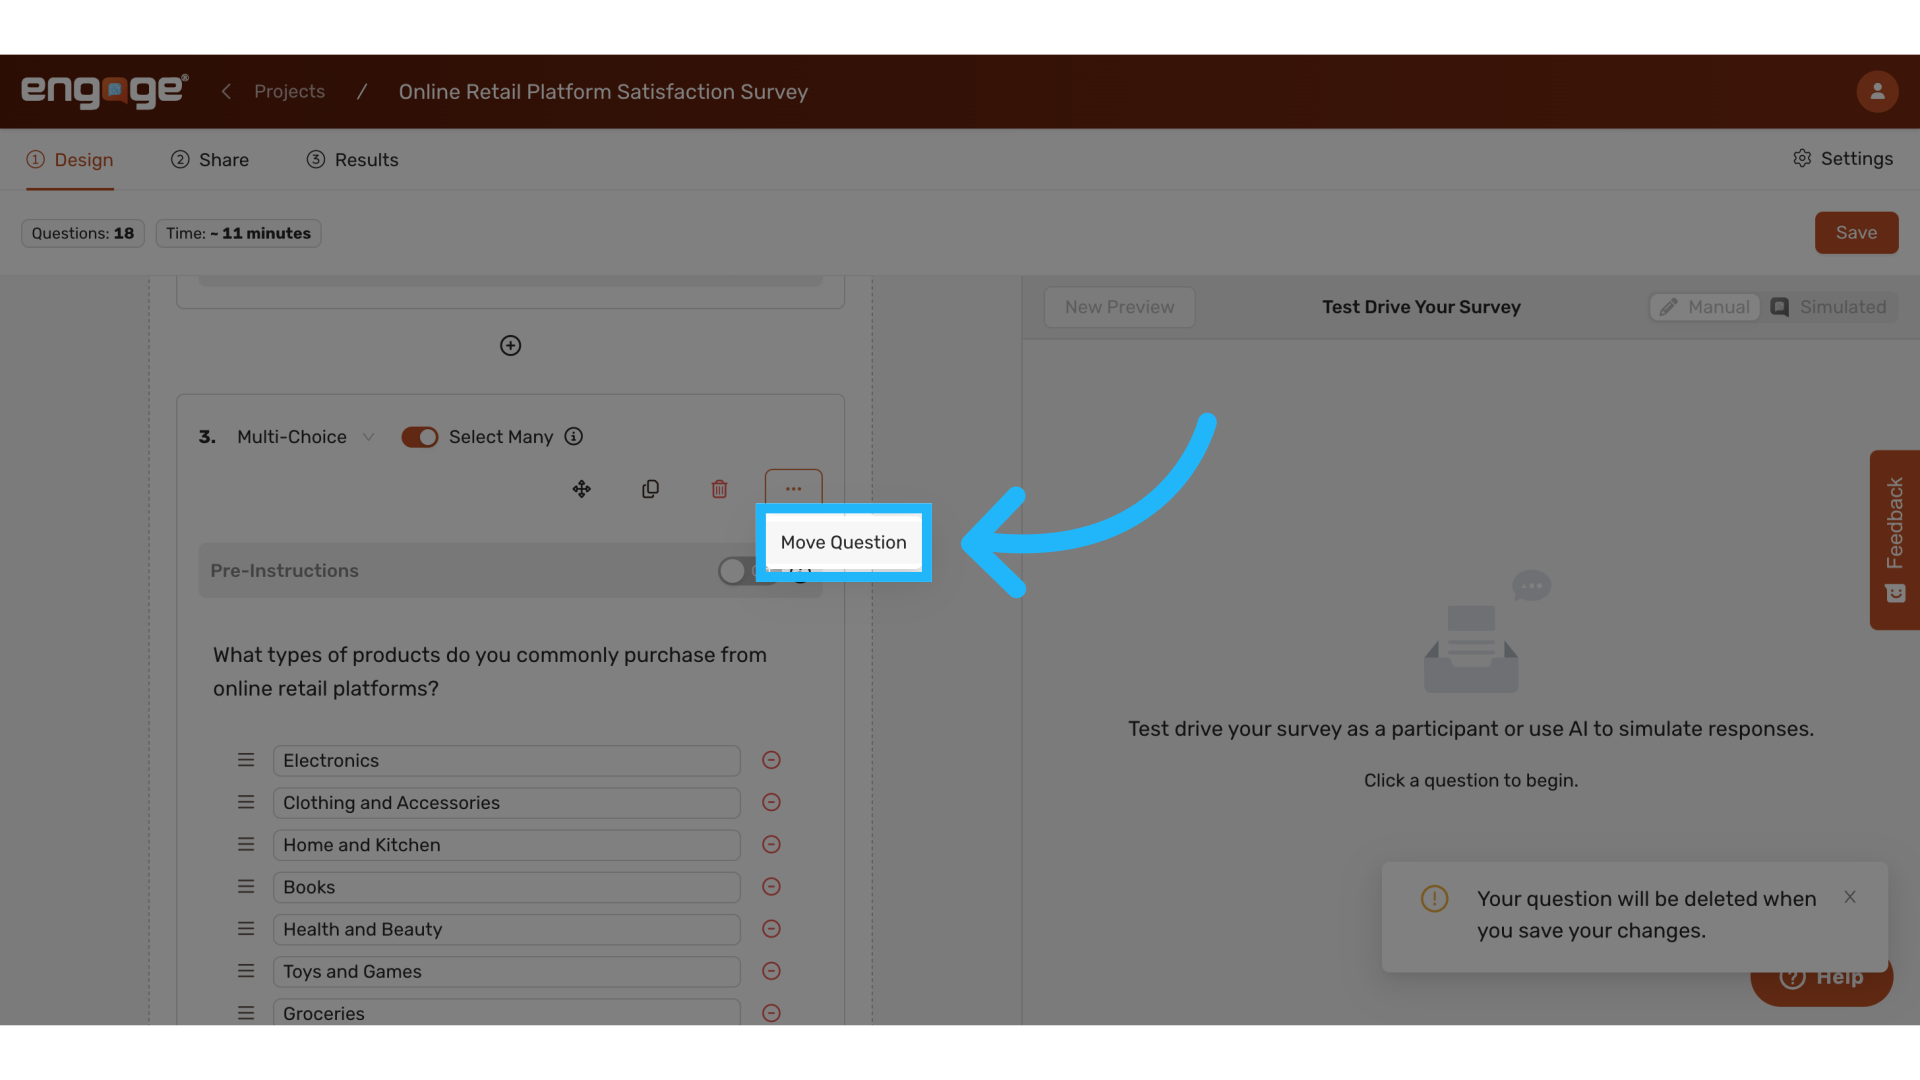Duplicate question 3 with the copy icon
1920x1080 pixels.
coord(650,489)
